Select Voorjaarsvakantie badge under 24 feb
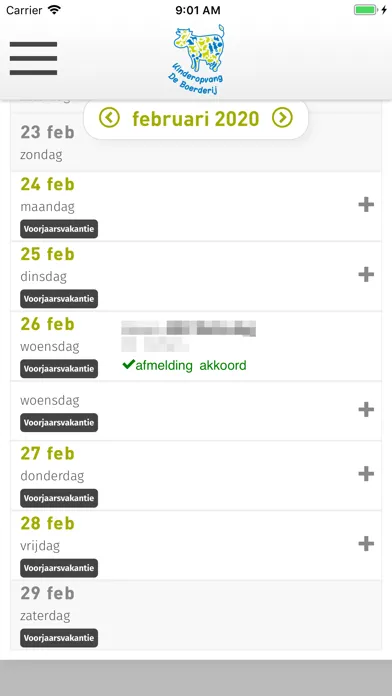392x696 pixels. [59, 229]
